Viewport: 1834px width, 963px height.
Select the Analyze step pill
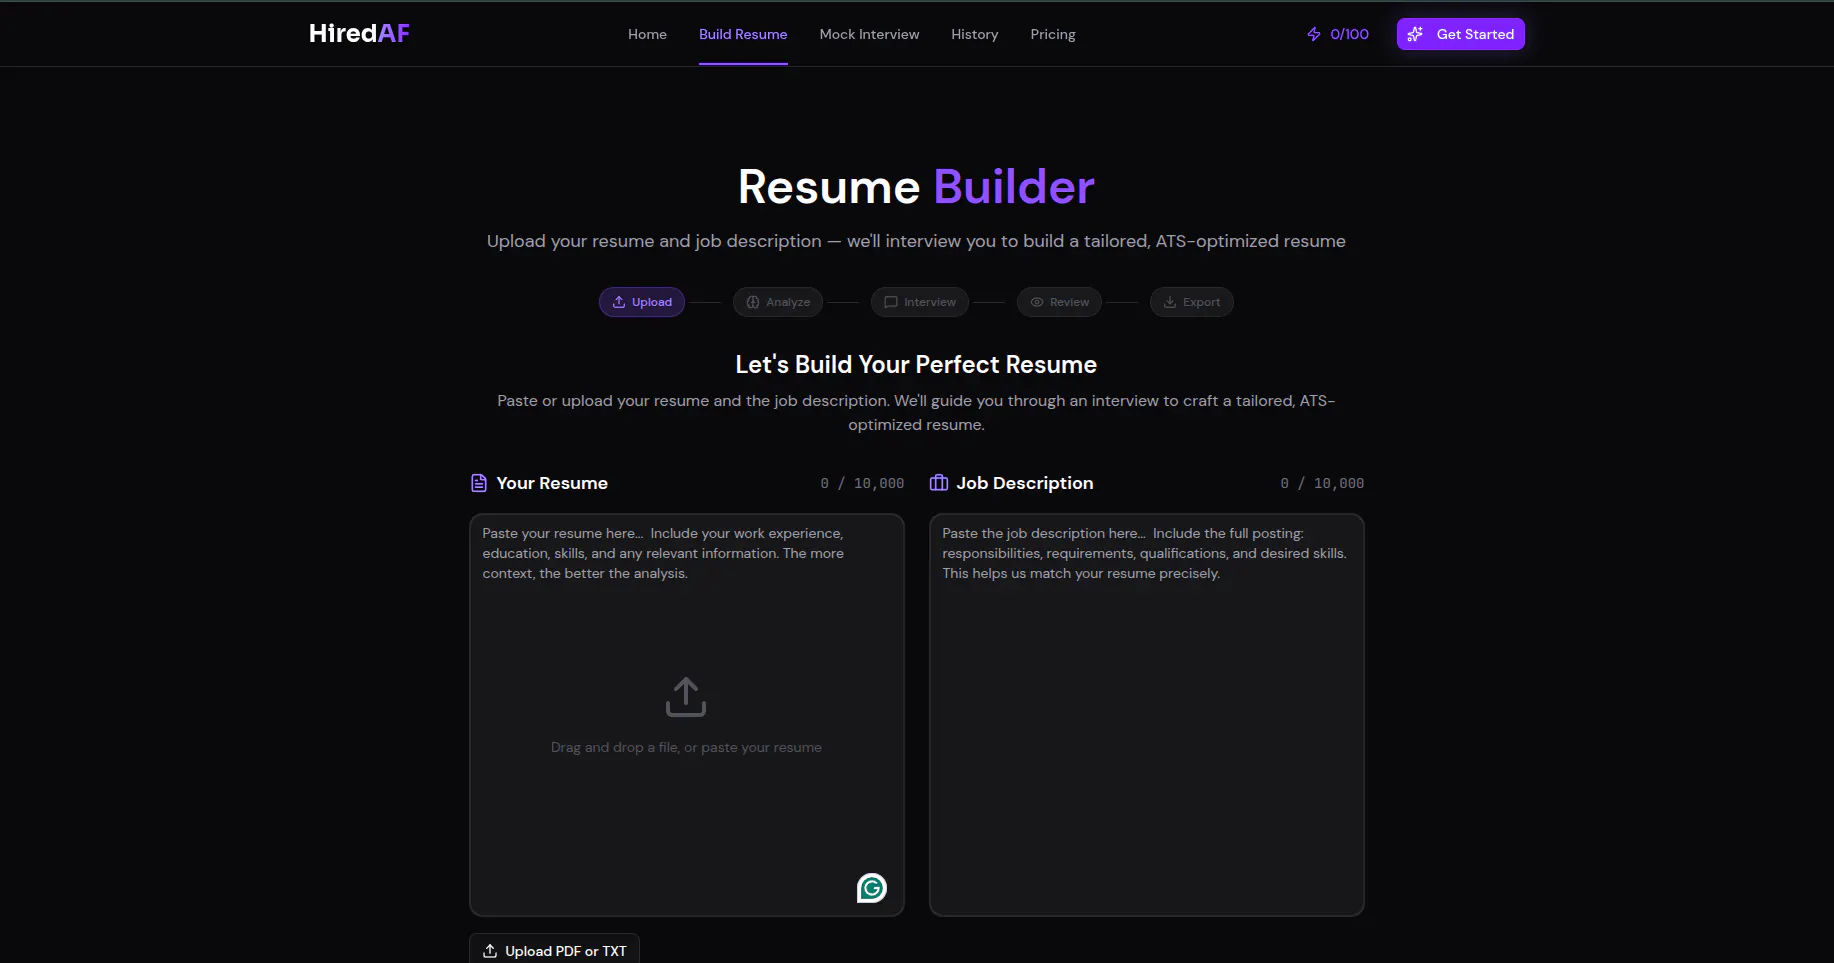pyautogui.click(x=778, y=302)
